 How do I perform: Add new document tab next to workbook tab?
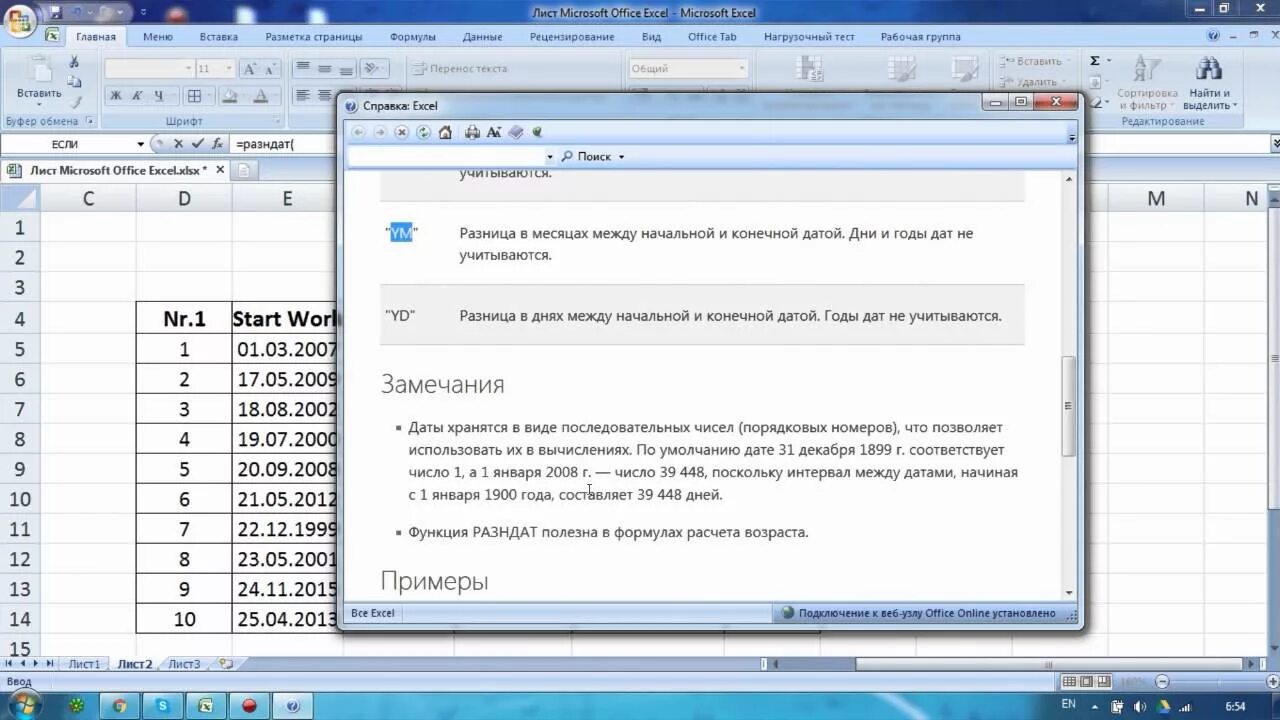pos(243,171)
